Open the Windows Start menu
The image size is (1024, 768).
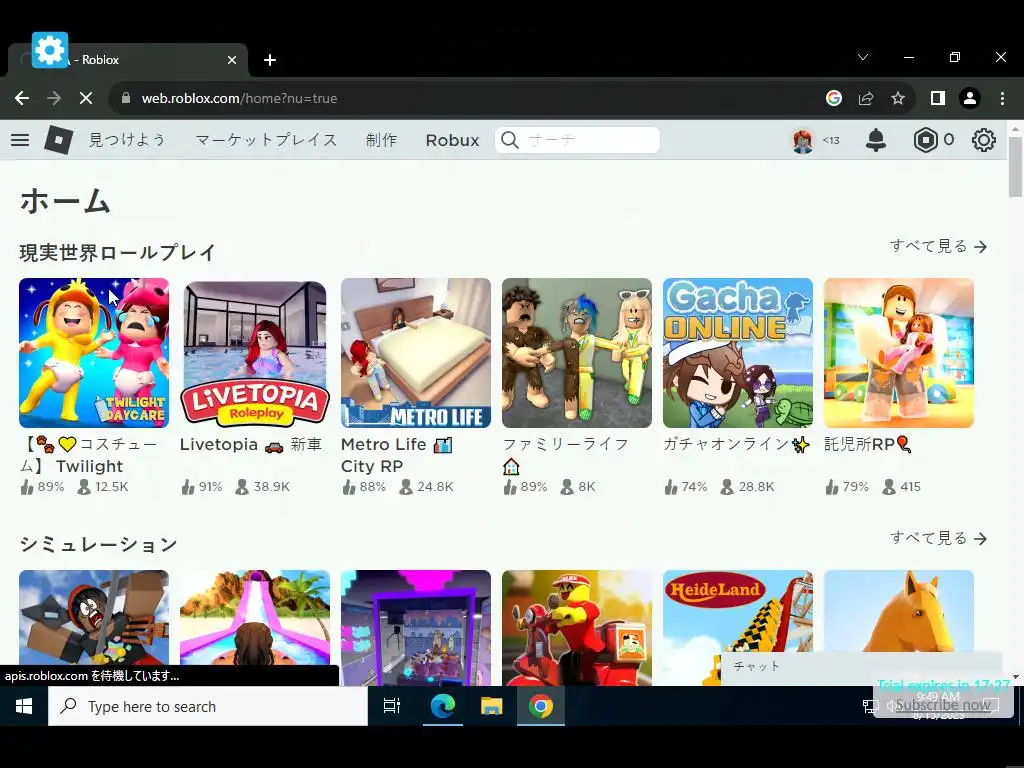[x=24, y=706]
